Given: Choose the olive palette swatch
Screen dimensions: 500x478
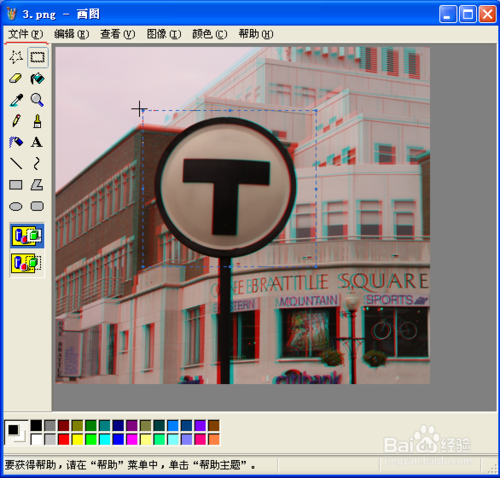Looking at the screenshot, I should tap(77, 426).
